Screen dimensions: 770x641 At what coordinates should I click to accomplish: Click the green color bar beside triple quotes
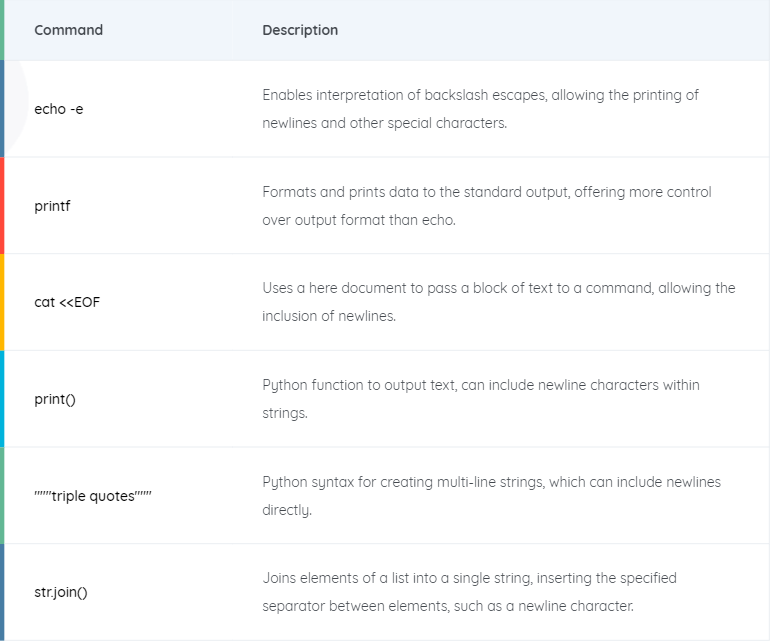click(2, 496)
